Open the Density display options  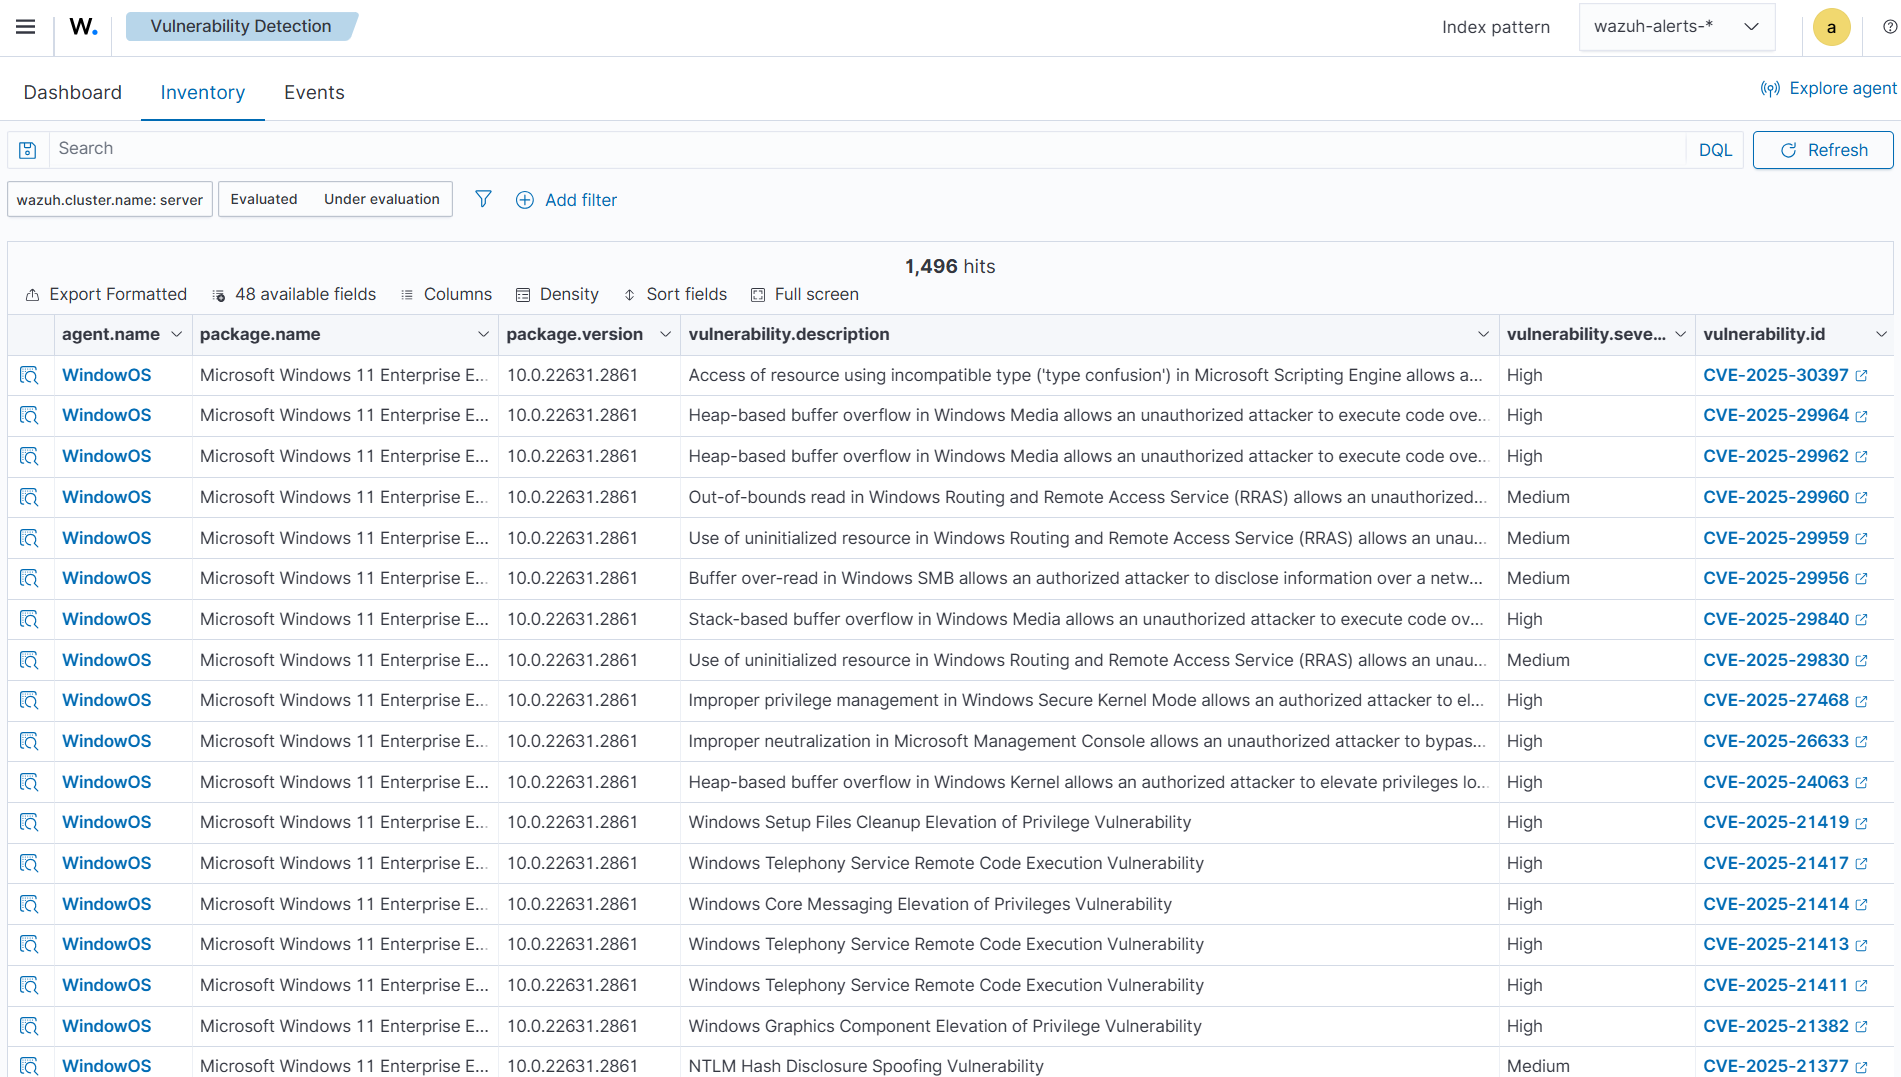[x=557, y=294]
